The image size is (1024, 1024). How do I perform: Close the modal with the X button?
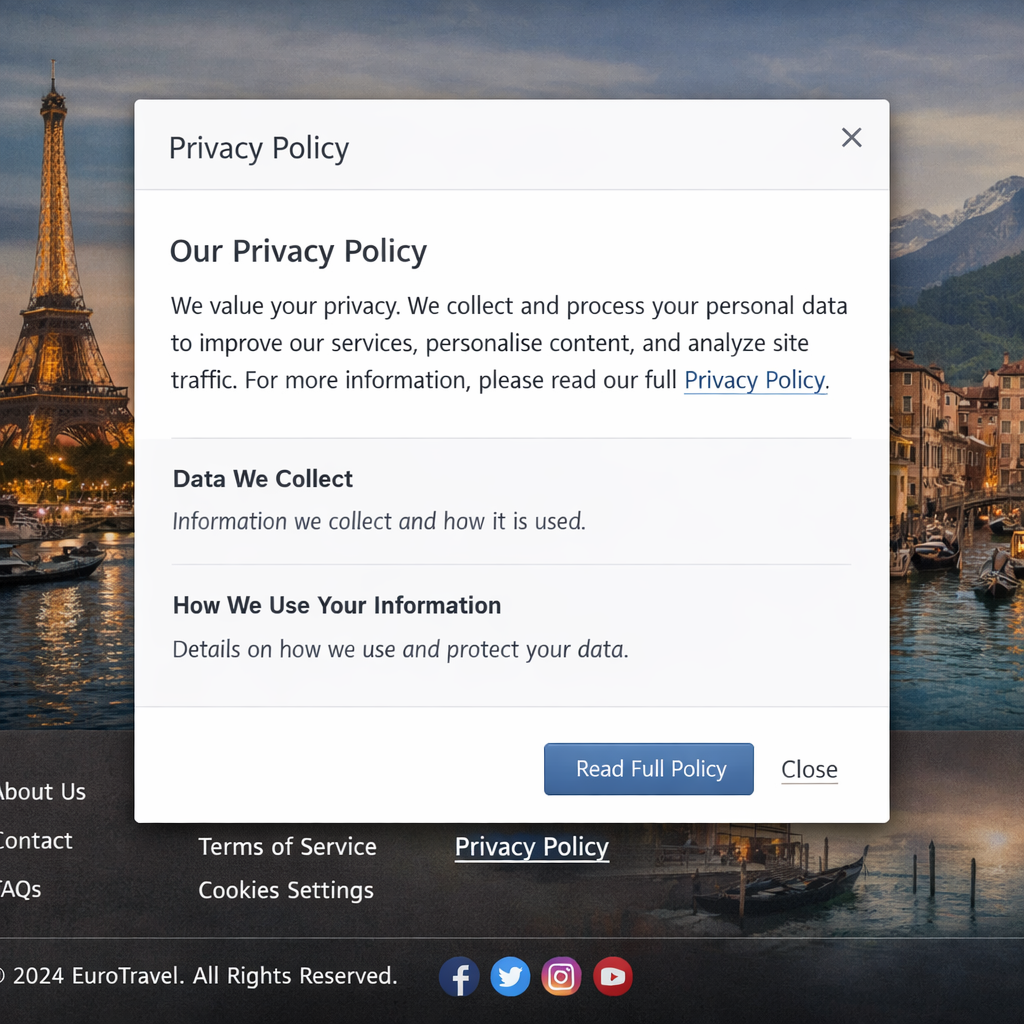click(x=851, y=137)
